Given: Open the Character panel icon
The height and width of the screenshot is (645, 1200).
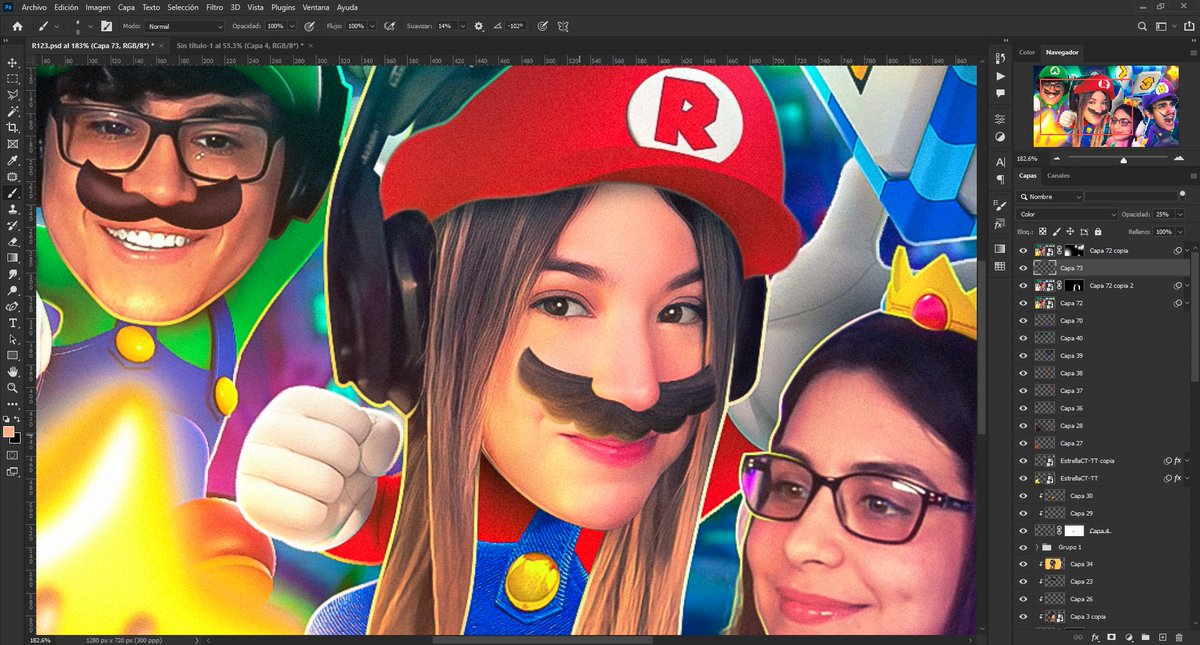Looking at the screenshot, I should (1000, 162).
